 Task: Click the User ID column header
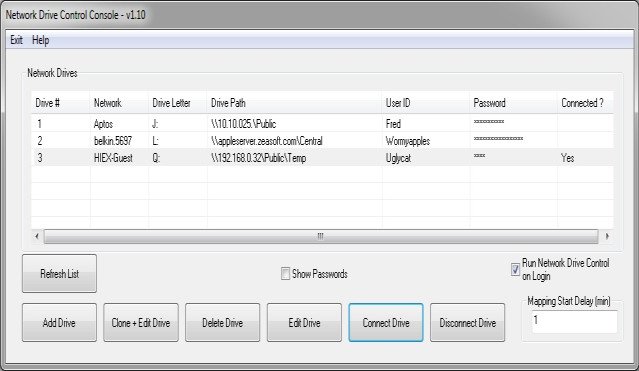tap(426, 103)
